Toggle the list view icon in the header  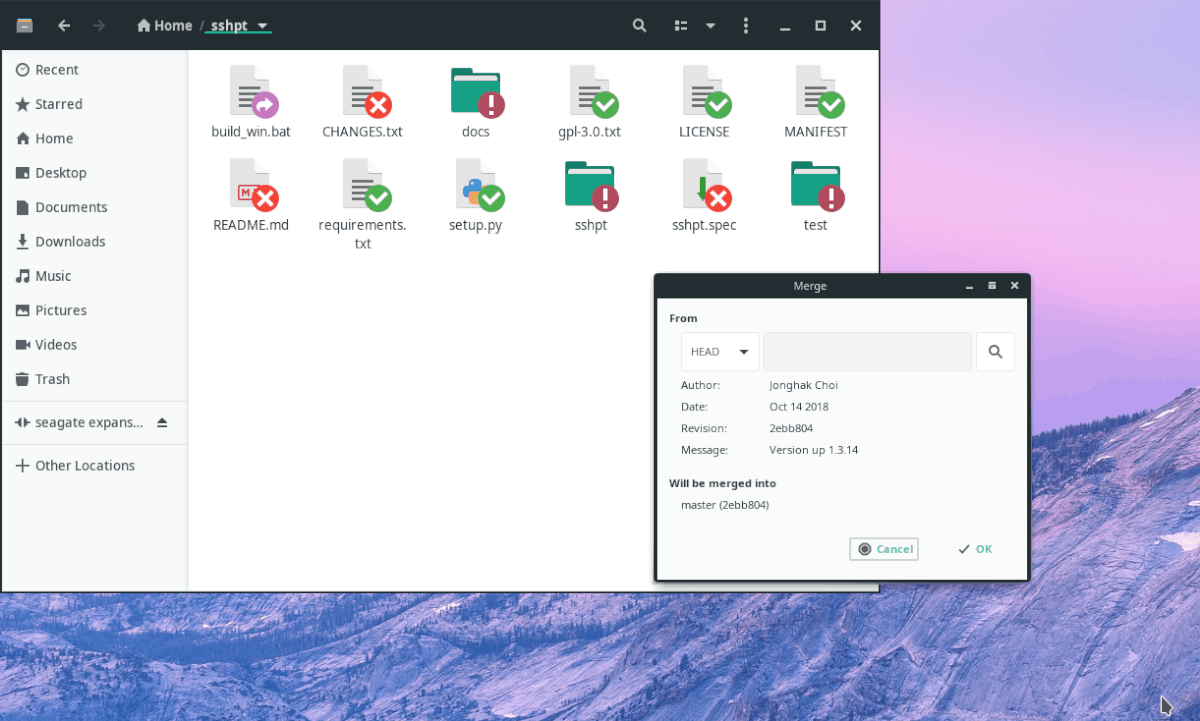(x=682, y=26)
